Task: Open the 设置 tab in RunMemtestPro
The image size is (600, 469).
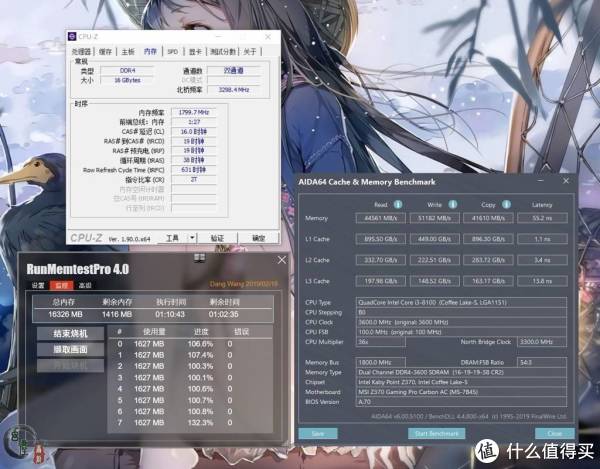Action: point(38,285)
